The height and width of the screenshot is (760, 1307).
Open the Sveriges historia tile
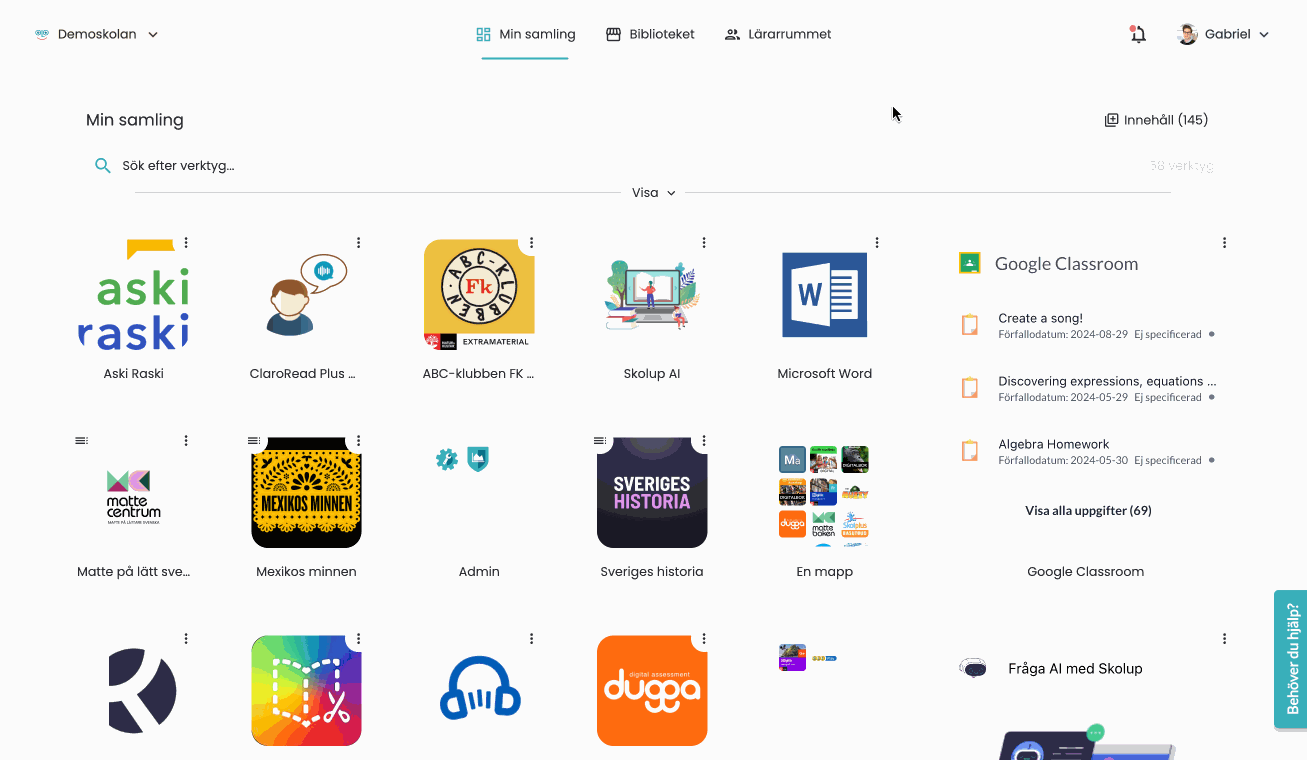tap(652, 492)
